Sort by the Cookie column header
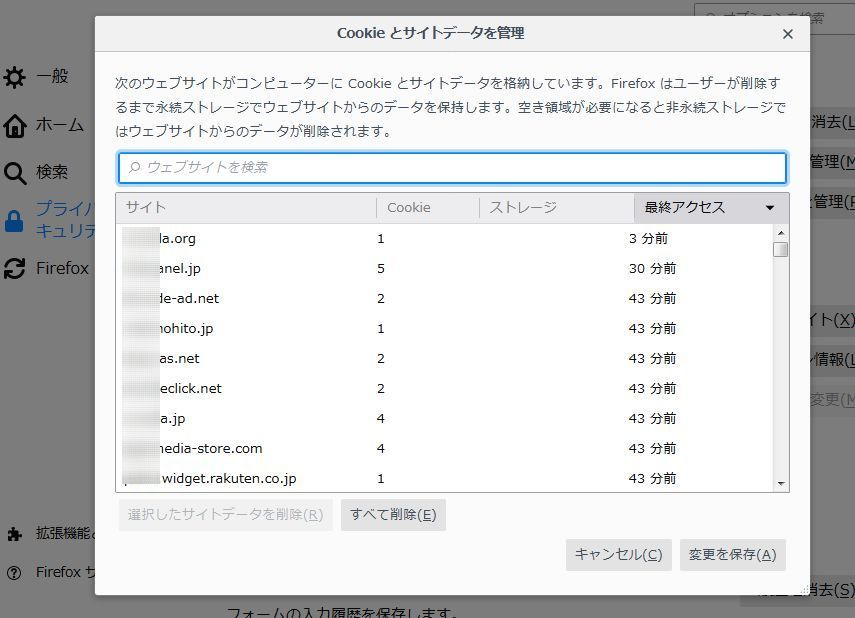This screenshot has height=618, width=855. (428, 208)
